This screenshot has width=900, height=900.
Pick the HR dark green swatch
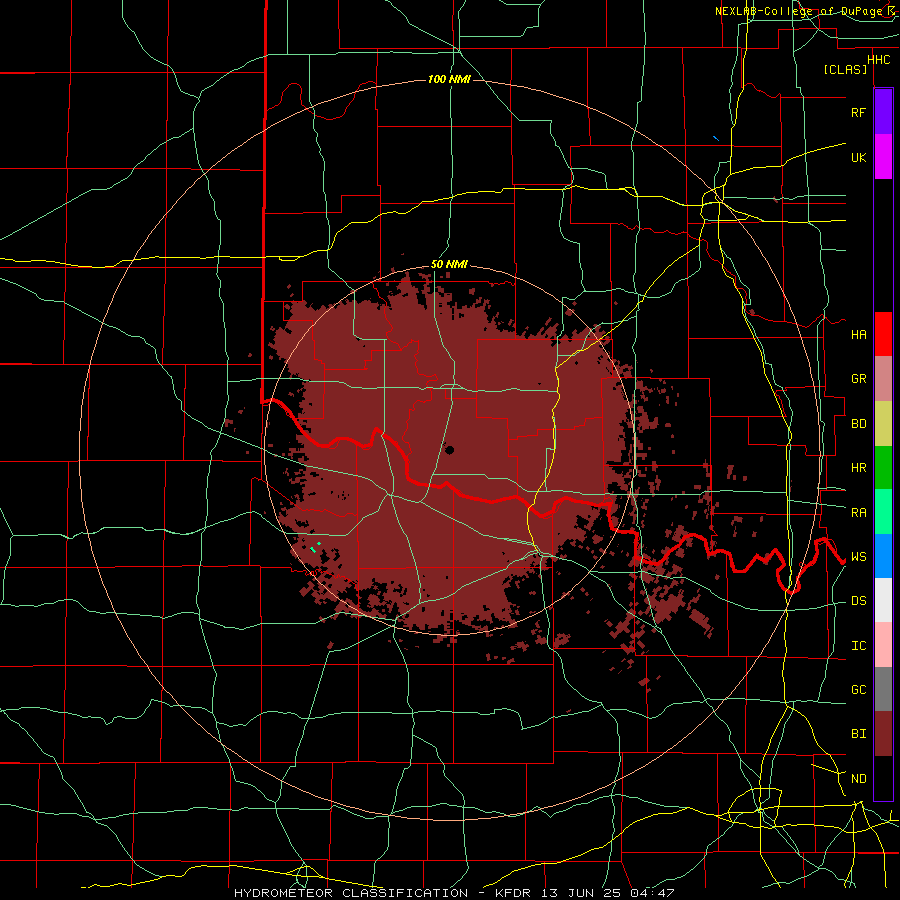pyautogui.click(x=883, y=468)
